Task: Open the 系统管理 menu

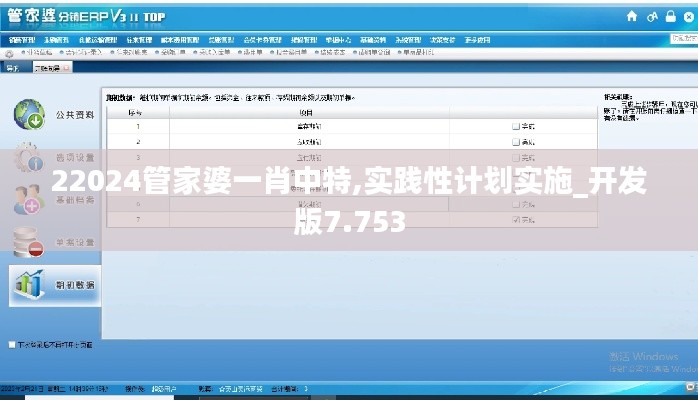Action: (x=408, y=40)
